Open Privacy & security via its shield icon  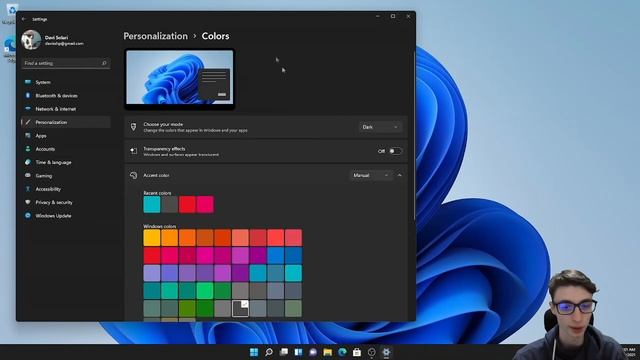tap(28, 202)
